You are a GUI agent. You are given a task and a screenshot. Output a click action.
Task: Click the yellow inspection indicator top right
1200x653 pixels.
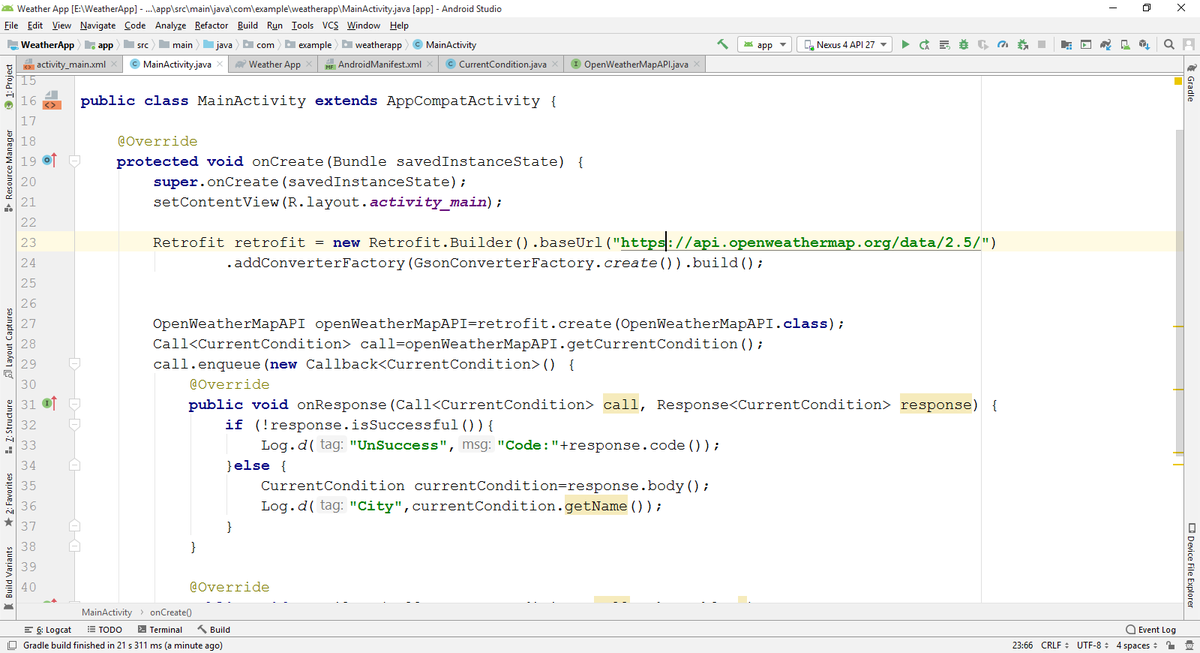pyautogui.click(x=1179, y=80)
